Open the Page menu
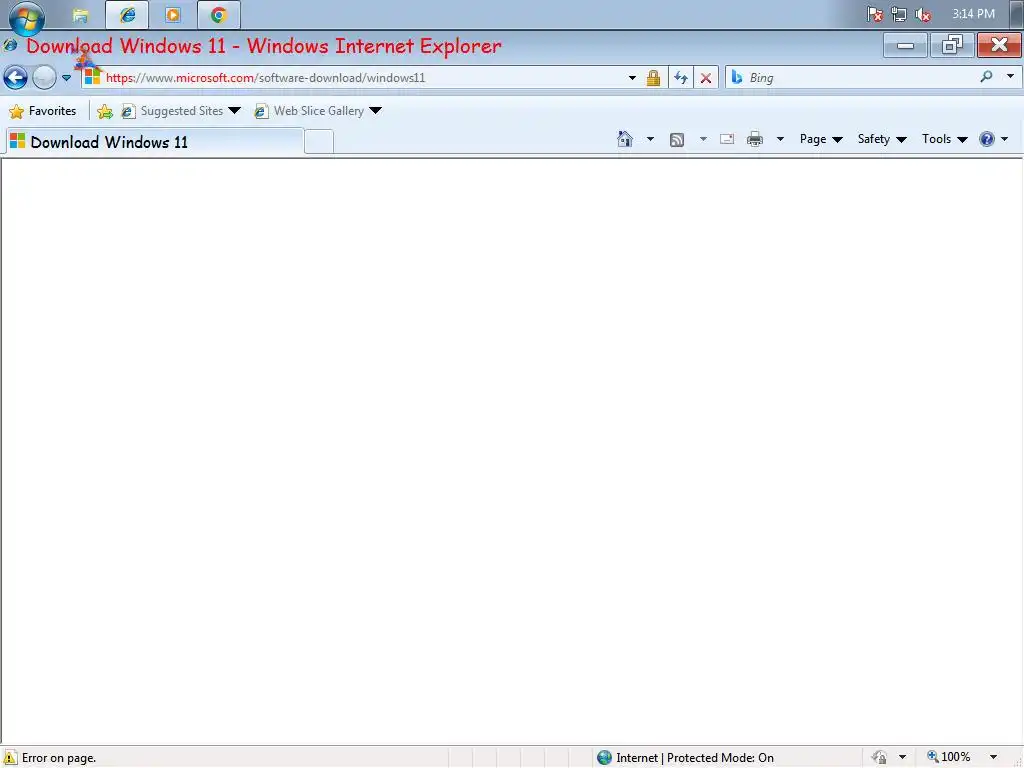The height and width of the screenshot is (768, 1024). tap(821, 139)
